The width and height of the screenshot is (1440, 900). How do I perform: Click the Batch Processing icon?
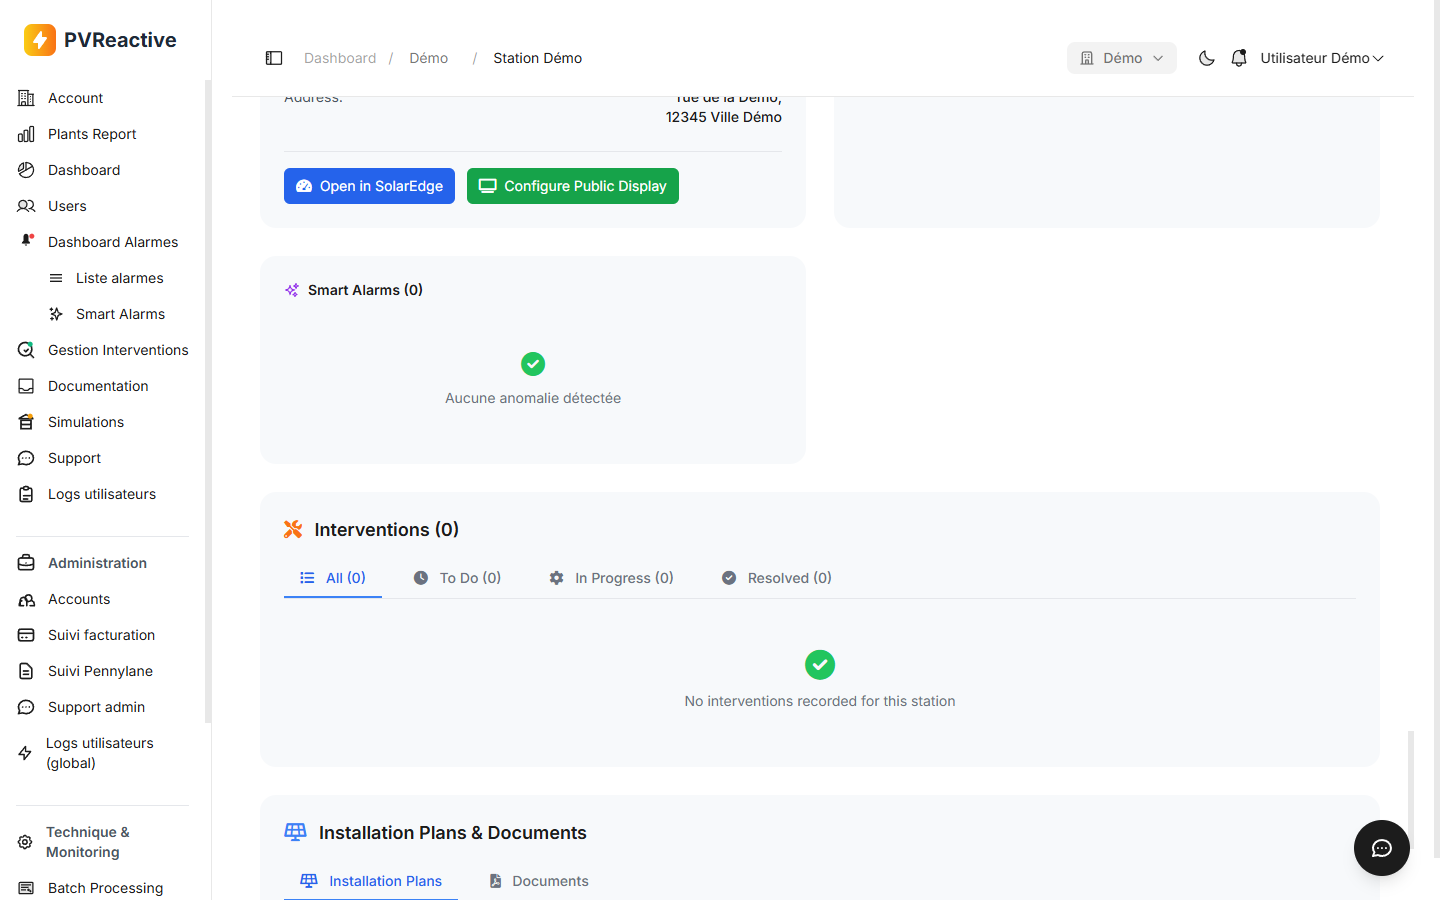point(26,888)
